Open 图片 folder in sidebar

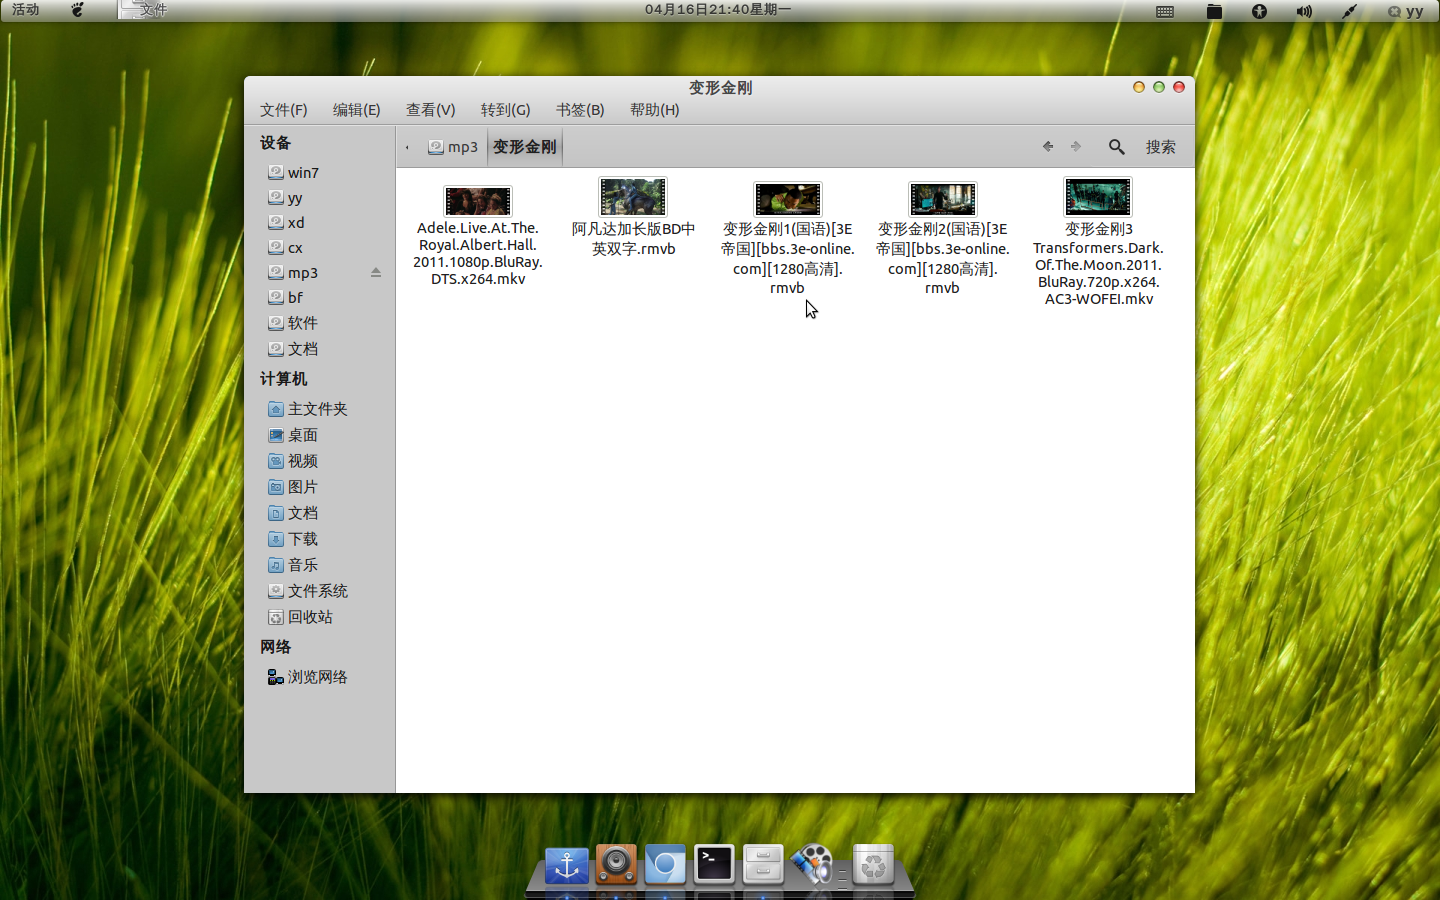(x=293, y=487)
